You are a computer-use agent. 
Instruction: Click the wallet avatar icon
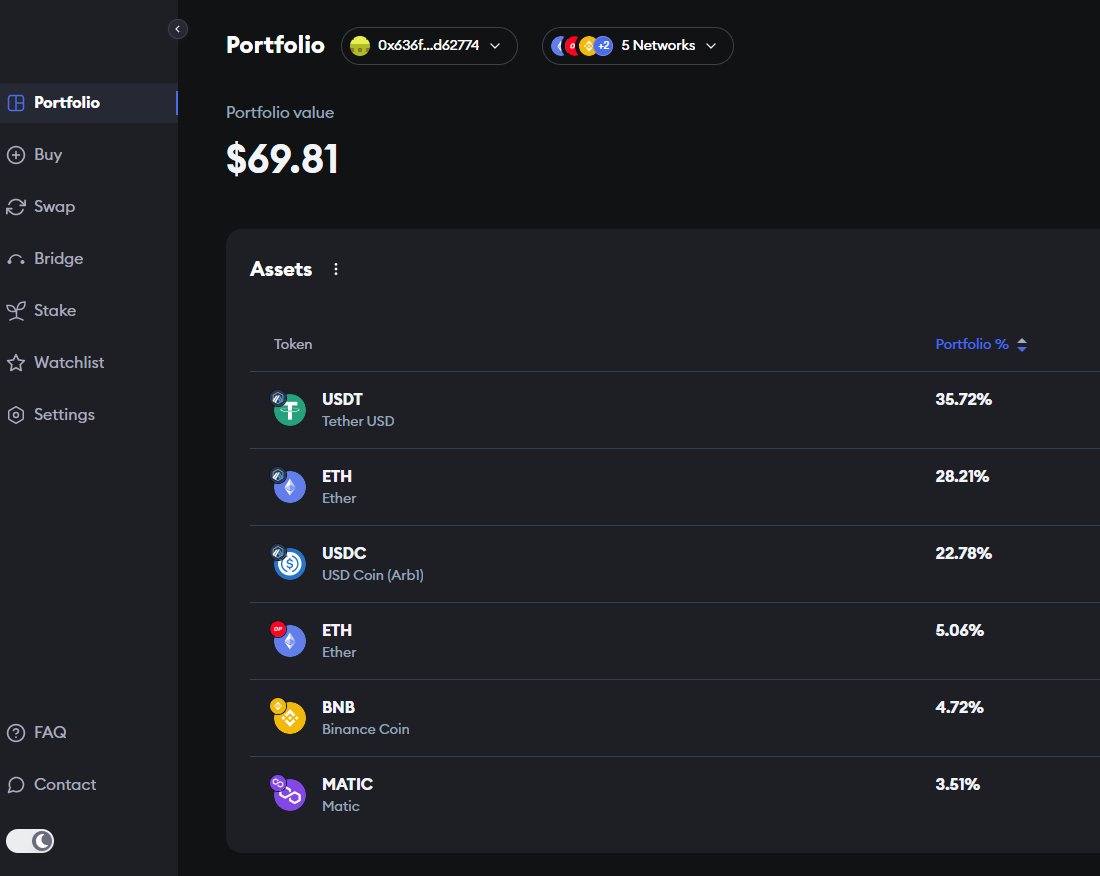point(360,46)
